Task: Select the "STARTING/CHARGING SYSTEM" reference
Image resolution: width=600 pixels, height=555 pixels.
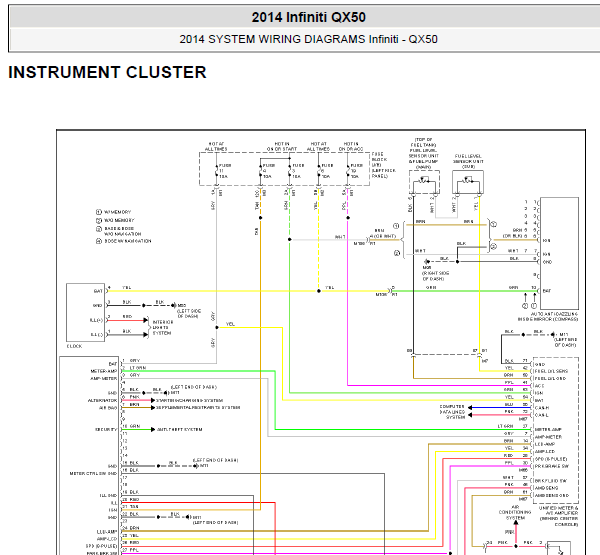Action: [x=189, y=400]
